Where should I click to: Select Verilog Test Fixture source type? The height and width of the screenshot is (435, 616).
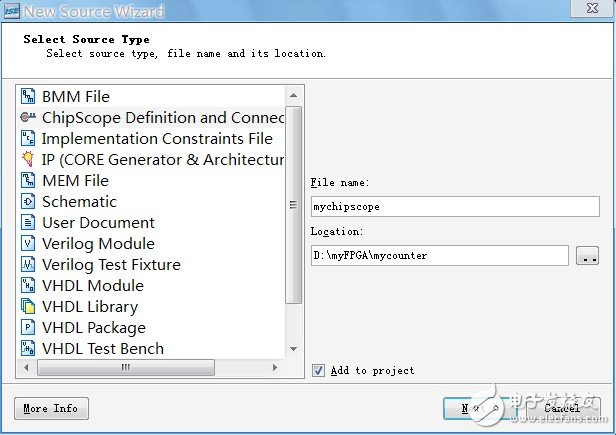(111, 265)
